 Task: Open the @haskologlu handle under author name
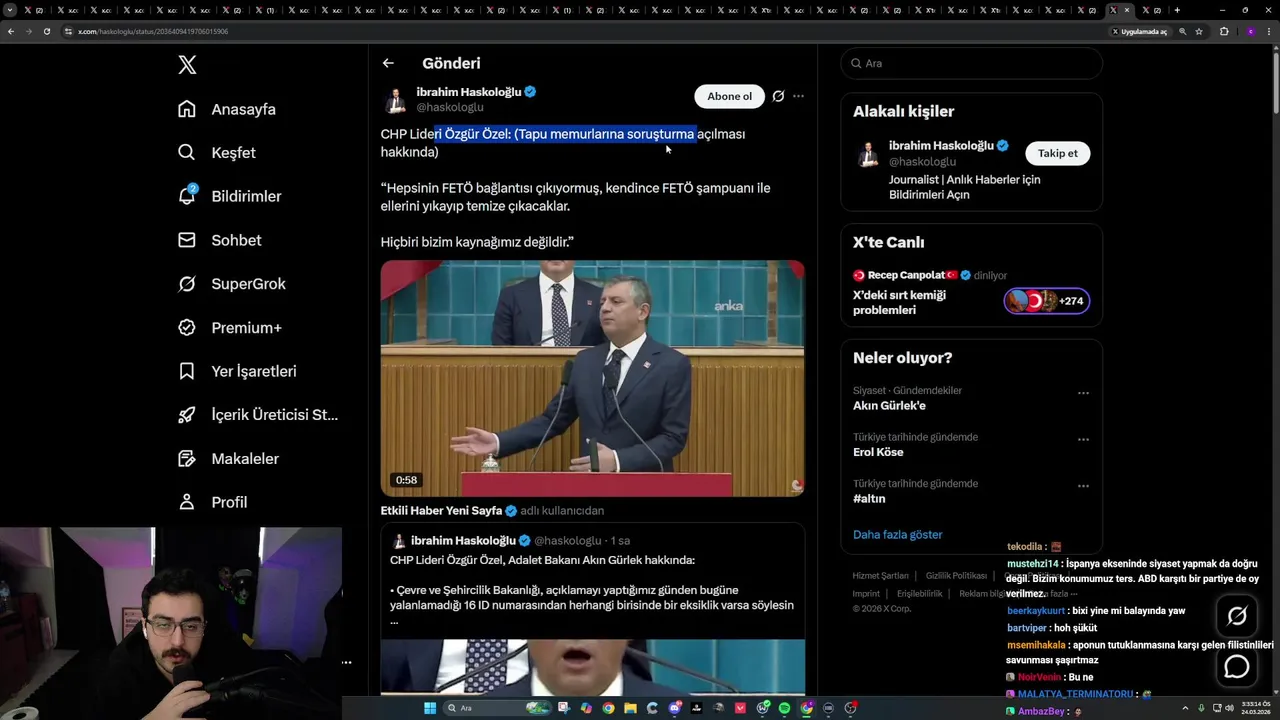coord(450,107)
